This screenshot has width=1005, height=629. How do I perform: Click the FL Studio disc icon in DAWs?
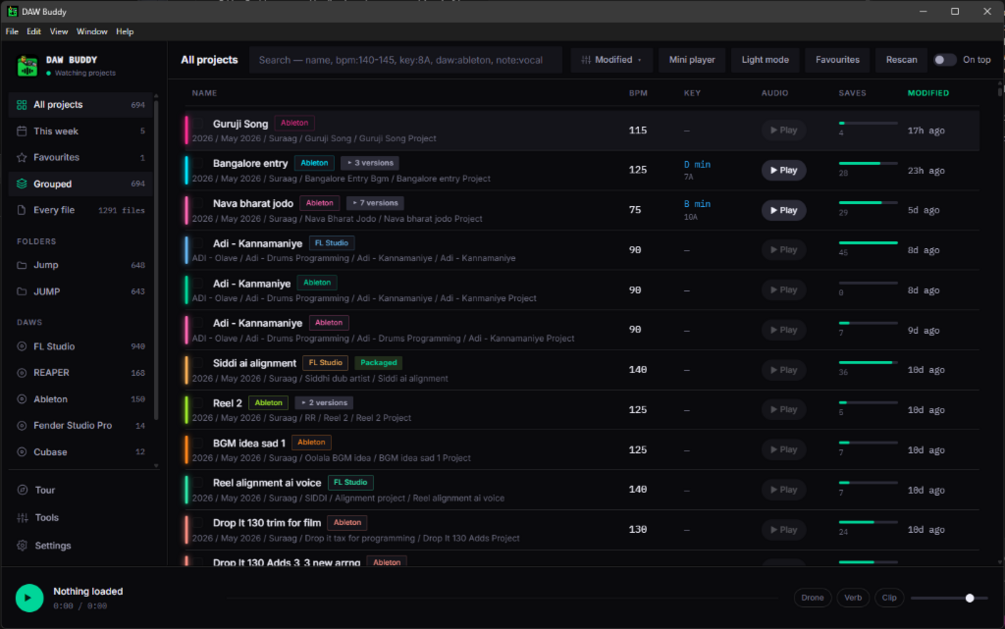coord(22,346)
